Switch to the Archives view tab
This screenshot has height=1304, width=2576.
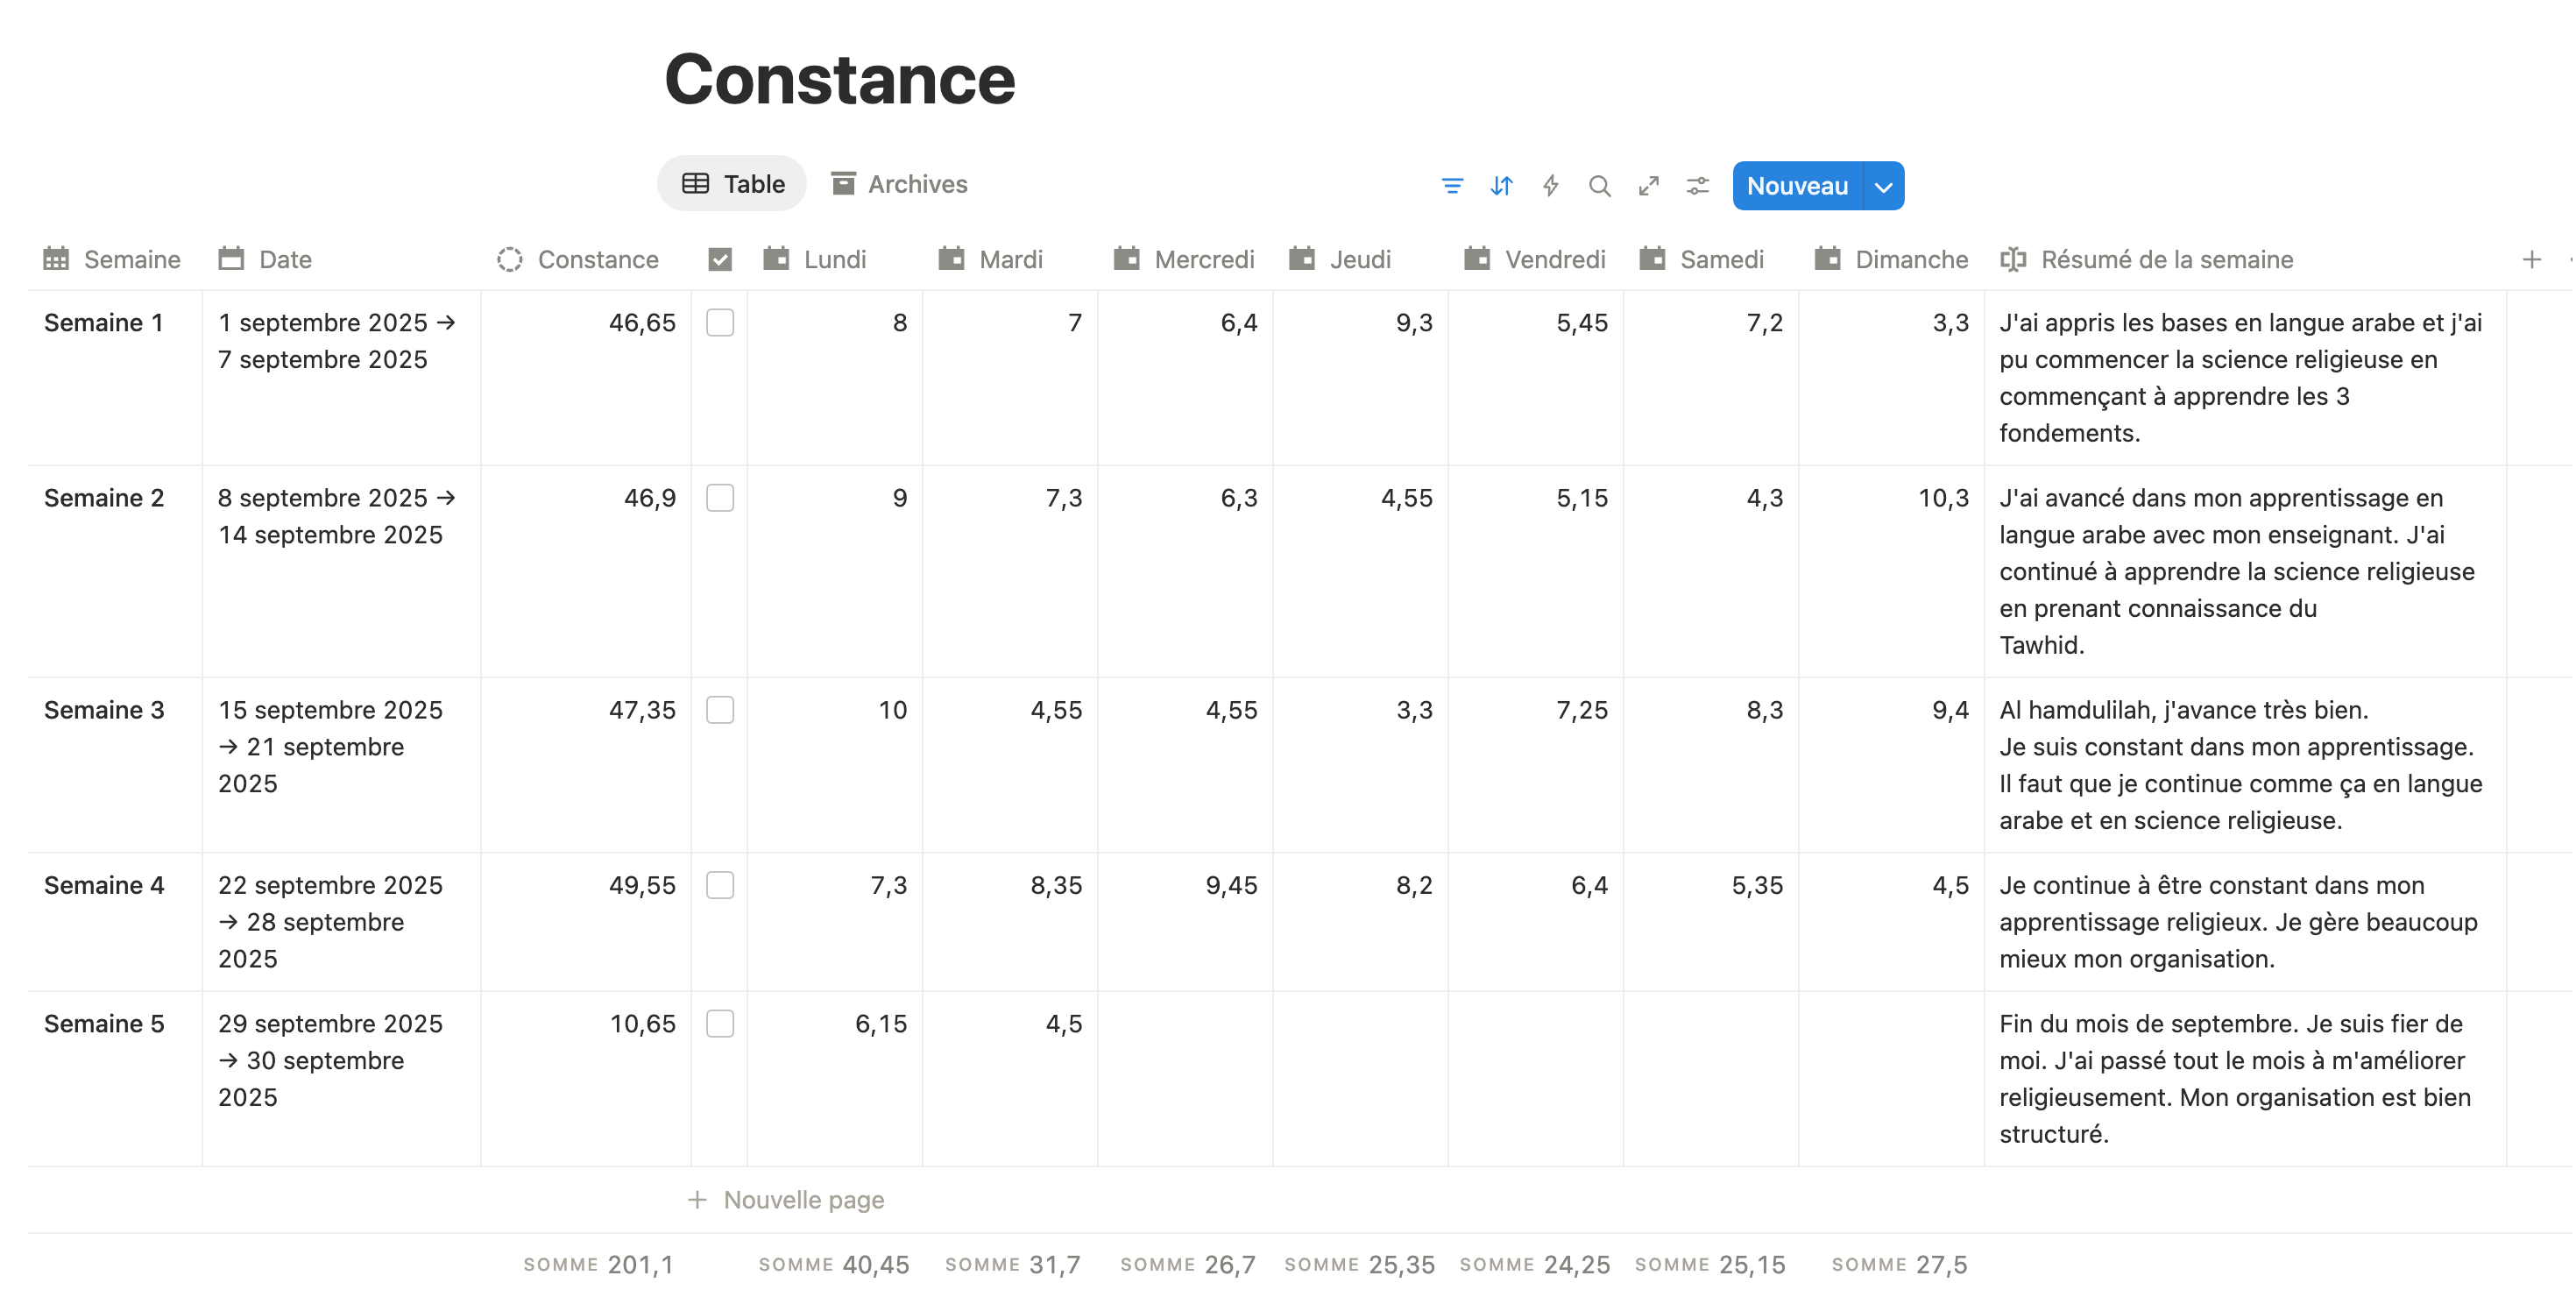coord(900,184)
